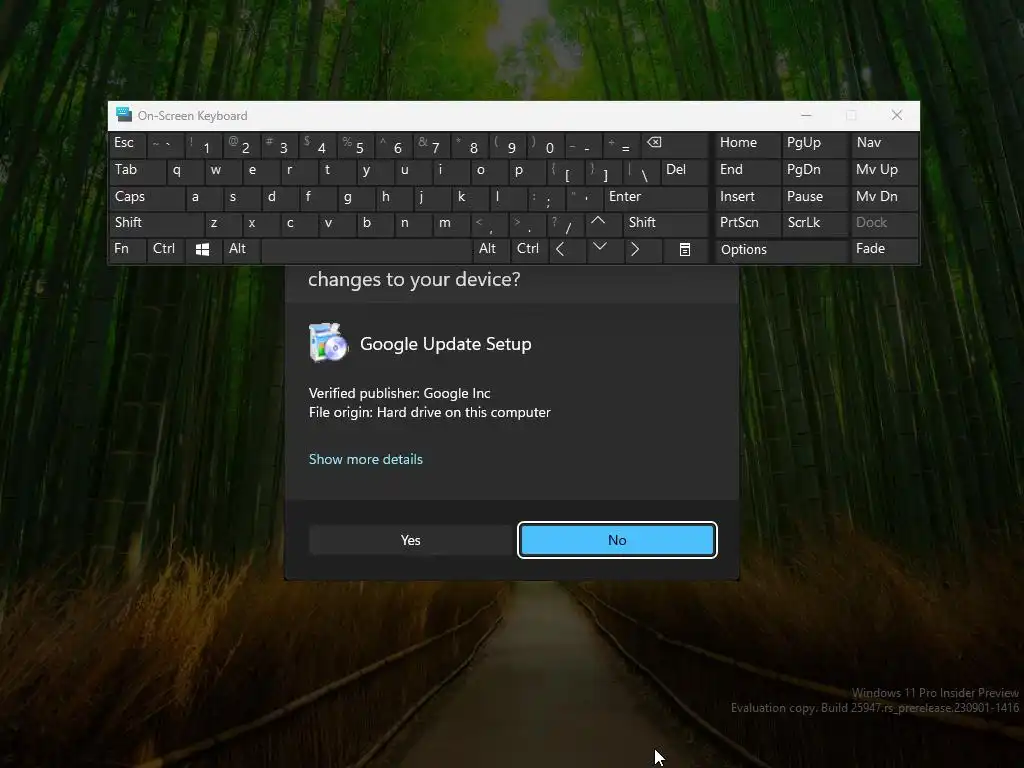The width and height of the screenshot is (1024, 768).
Task: Click the number 1 key
Action: tap(203, 145)
